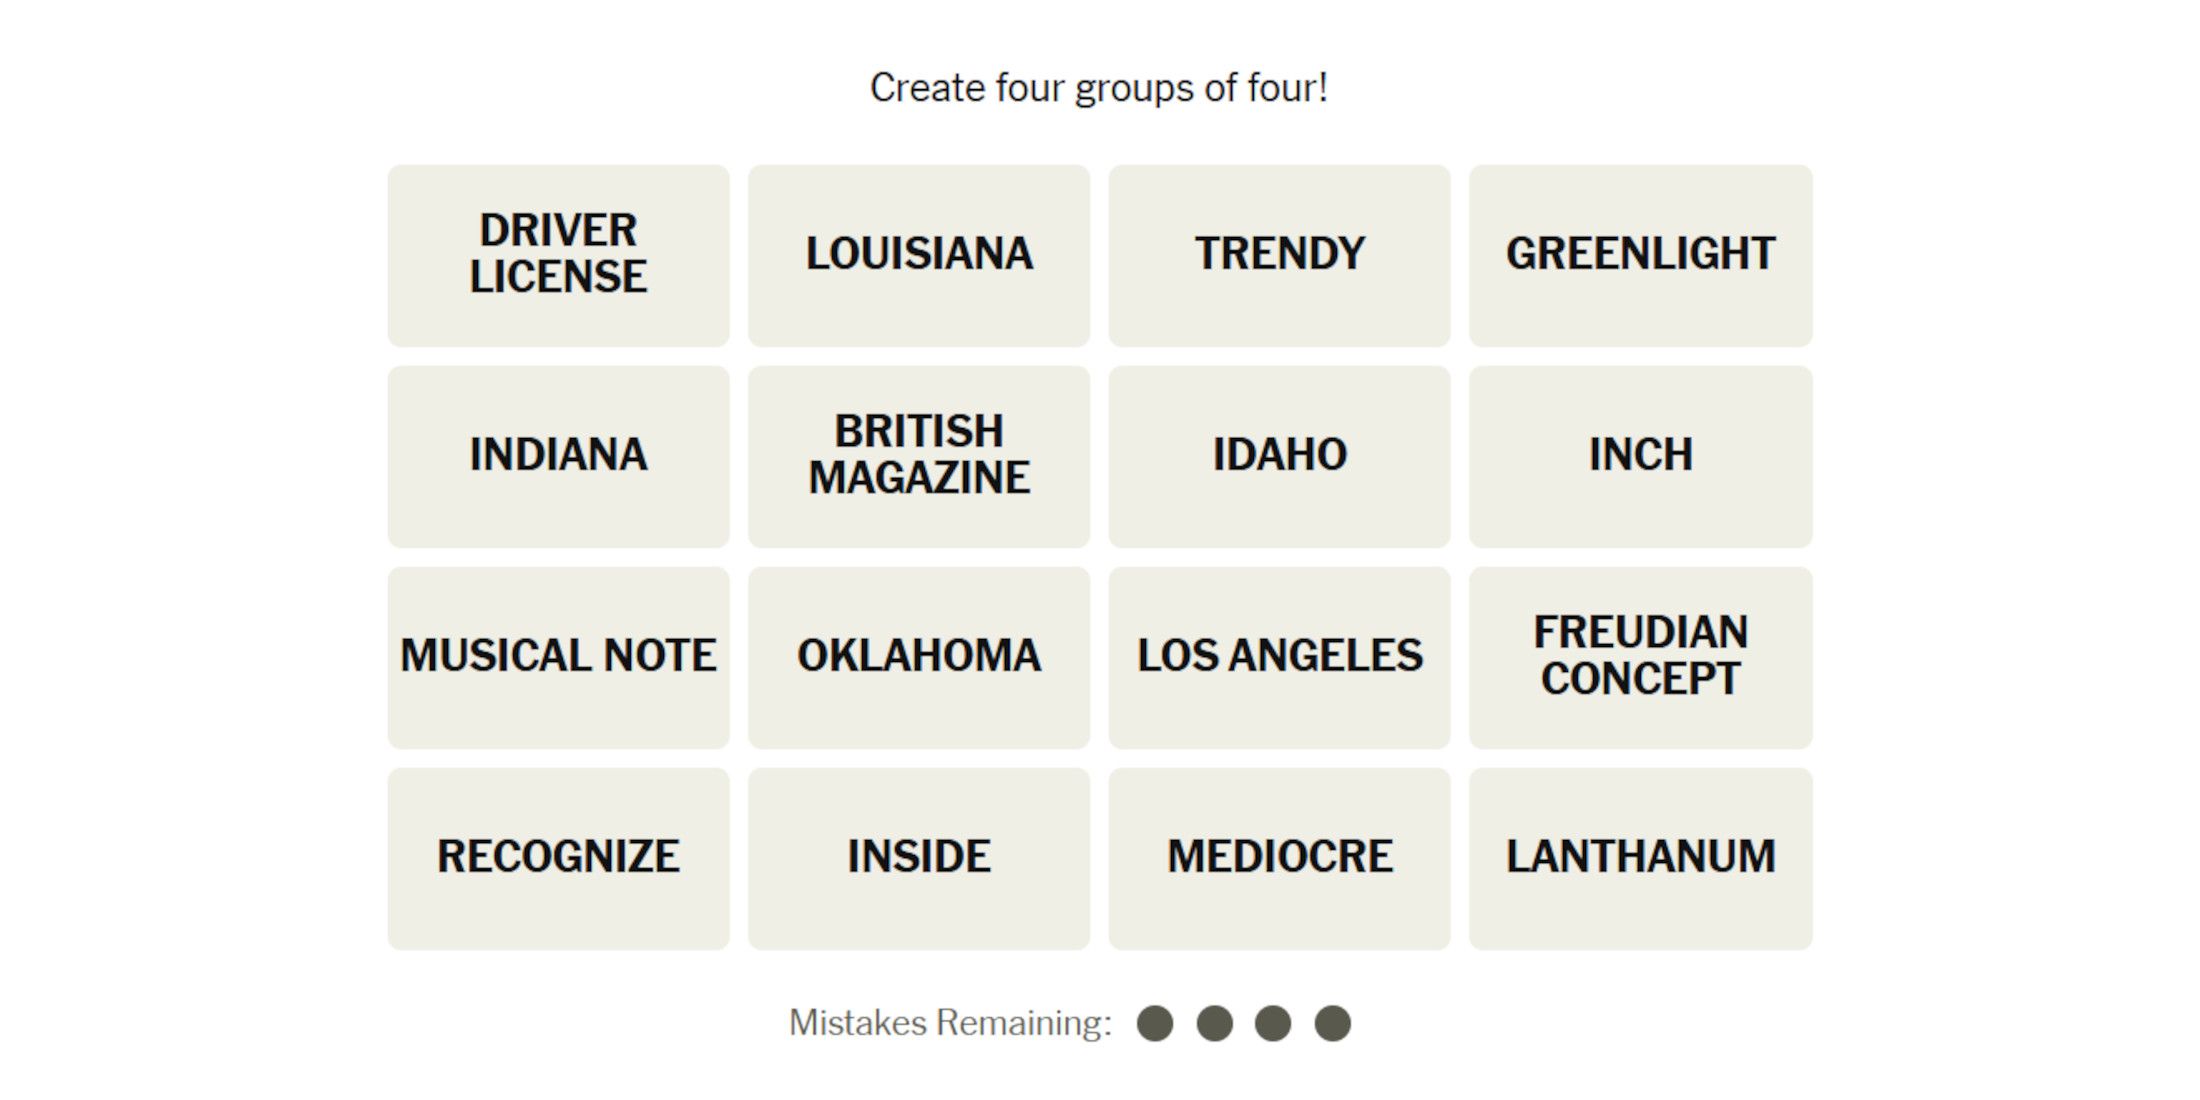Choose the INSIDE tile
This screenshot has width=2200, height=1100.
click(x=919, y=858)
